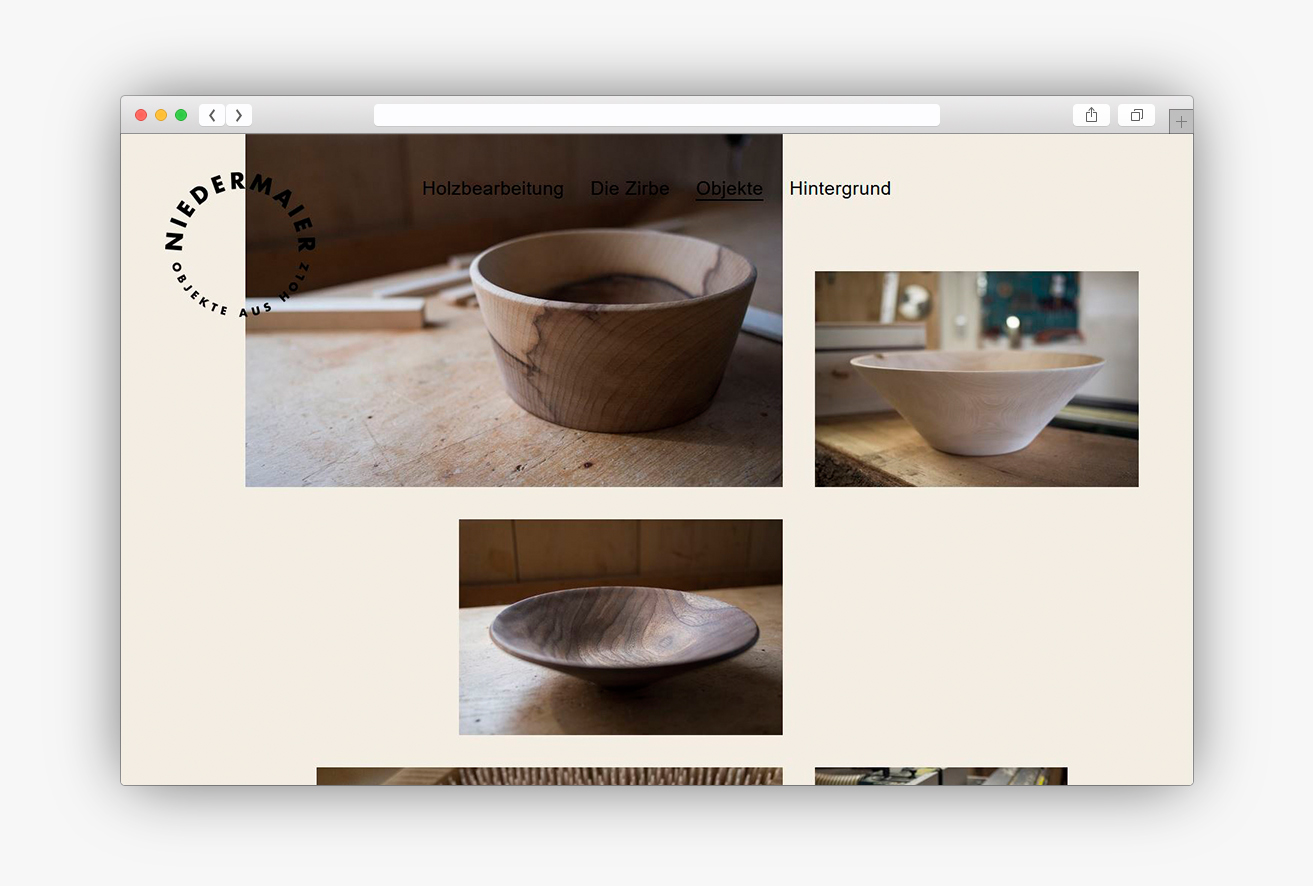Click the browser address bar field
1313x886 pixels.
tap(656, 115)
